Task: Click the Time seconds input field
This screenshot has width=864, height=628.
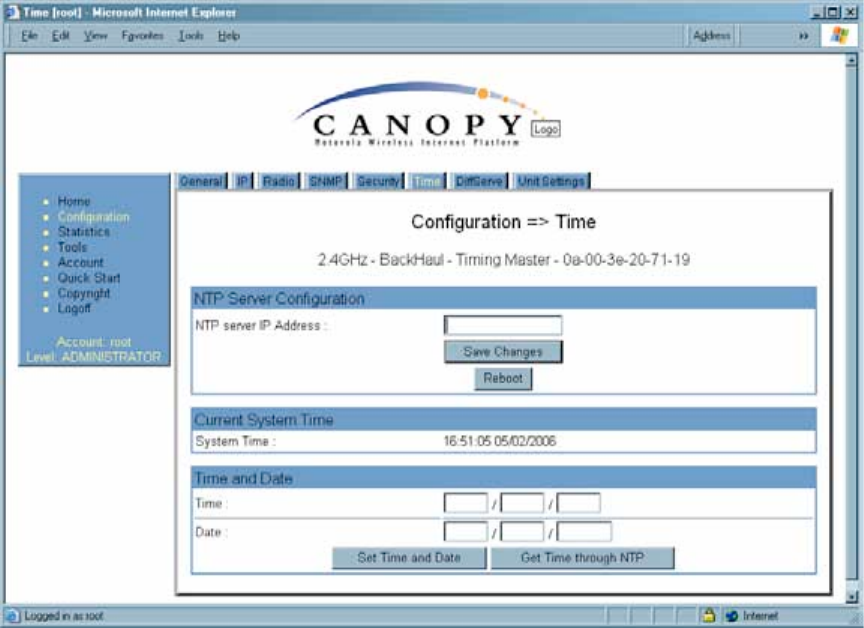Action: point(579,503)
